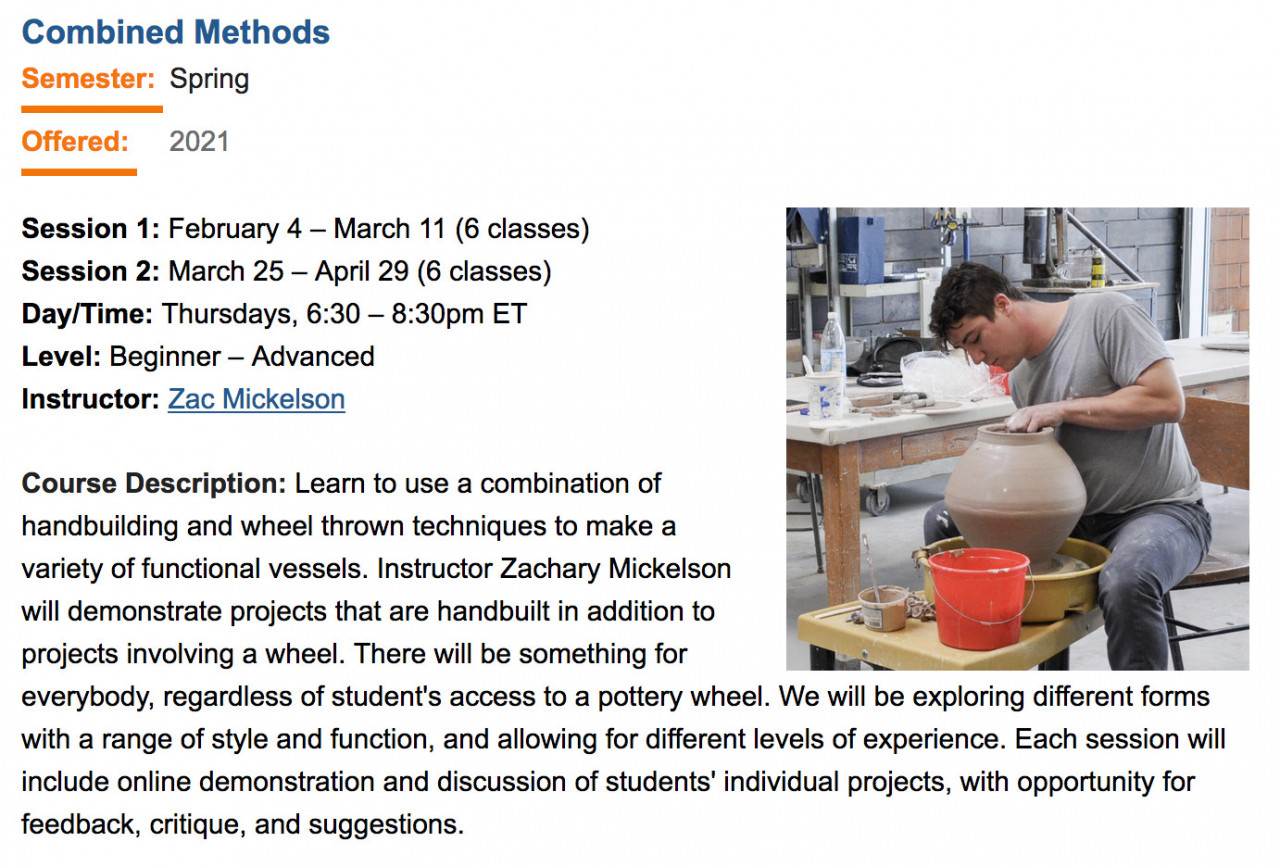Viewport: 1280px width, 867px height.
Task: Click the pottery wheel instructor photo
Action: point(1017,438)
